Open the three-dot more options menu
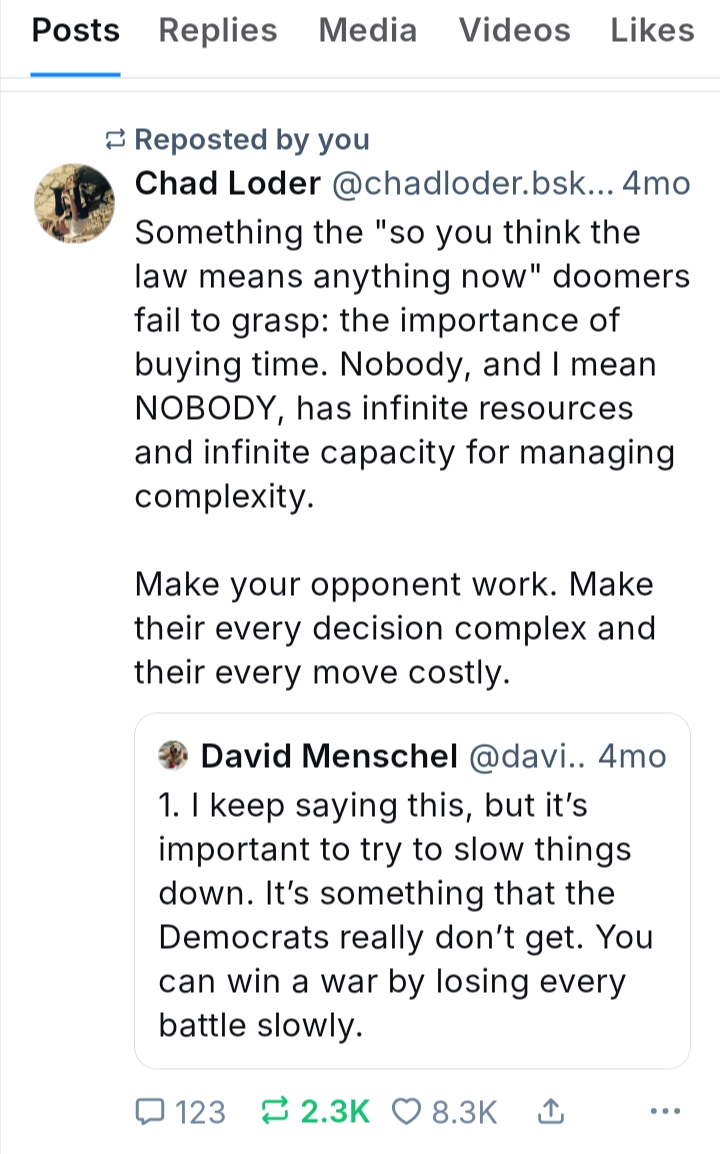The image size is (720, 1154). click(665, 1111)
